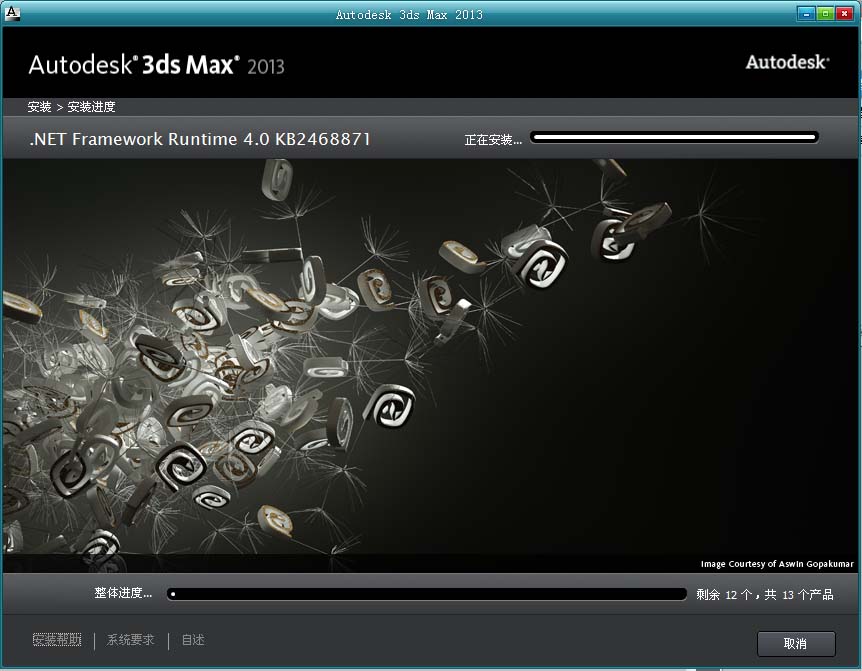Click the text .NET Framework Runtime 4.0 KB2468871
The height and width of the screenshot is (671, 862).
pos(200,139)
